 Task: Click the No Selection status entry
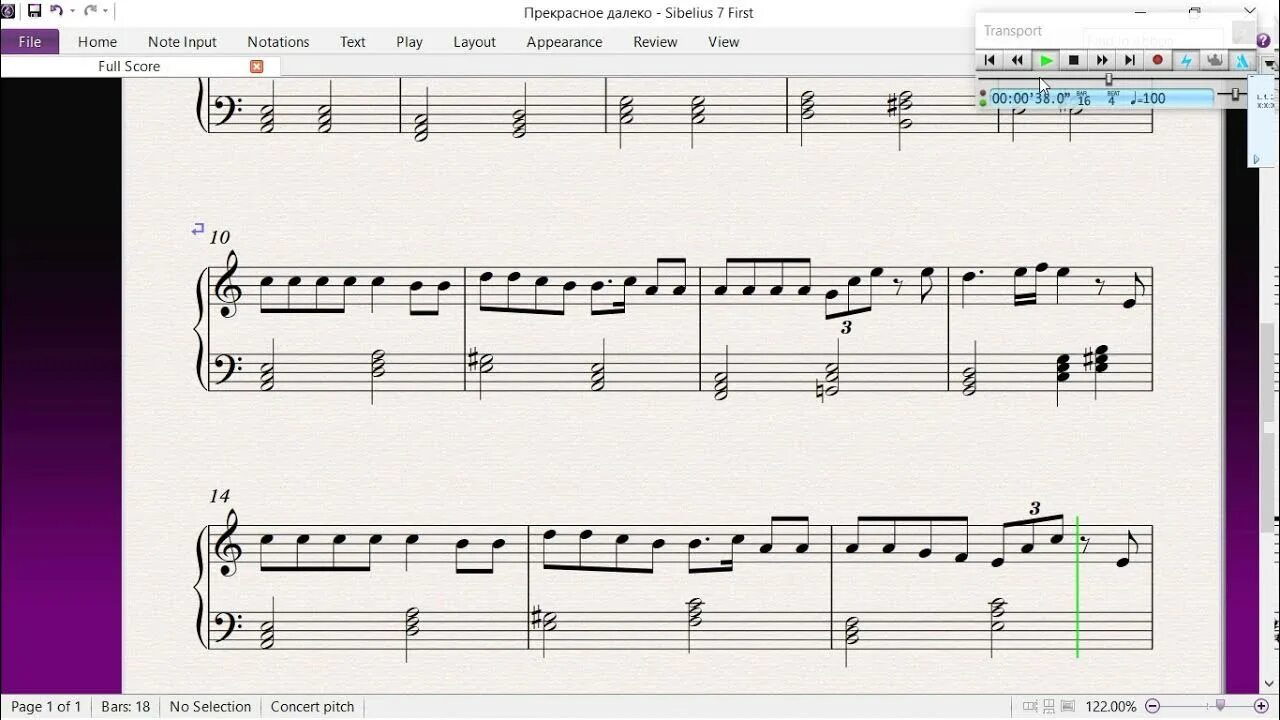coord(210,706)
